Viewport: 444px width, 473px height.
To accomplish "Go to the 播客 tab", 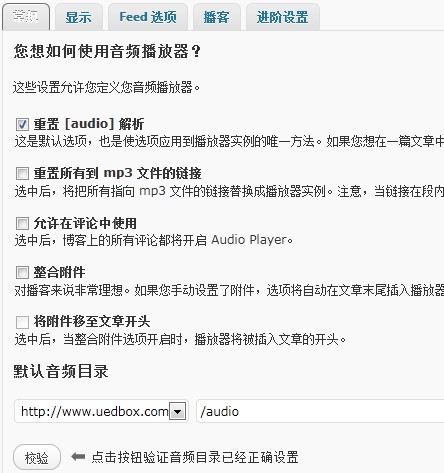I will [x=217, y=17].
